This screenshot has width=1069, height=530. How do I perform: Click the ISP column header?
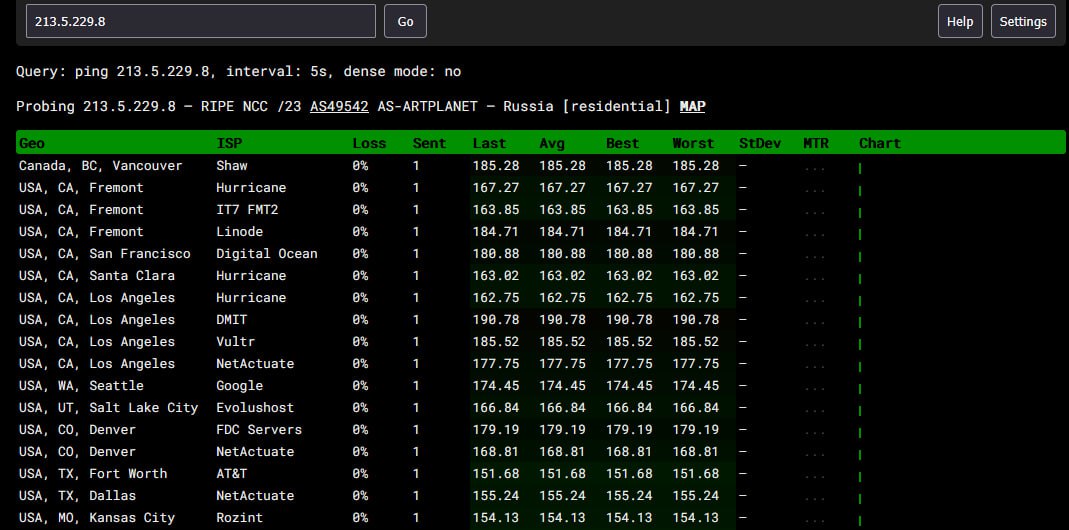[x=229, y=143]
